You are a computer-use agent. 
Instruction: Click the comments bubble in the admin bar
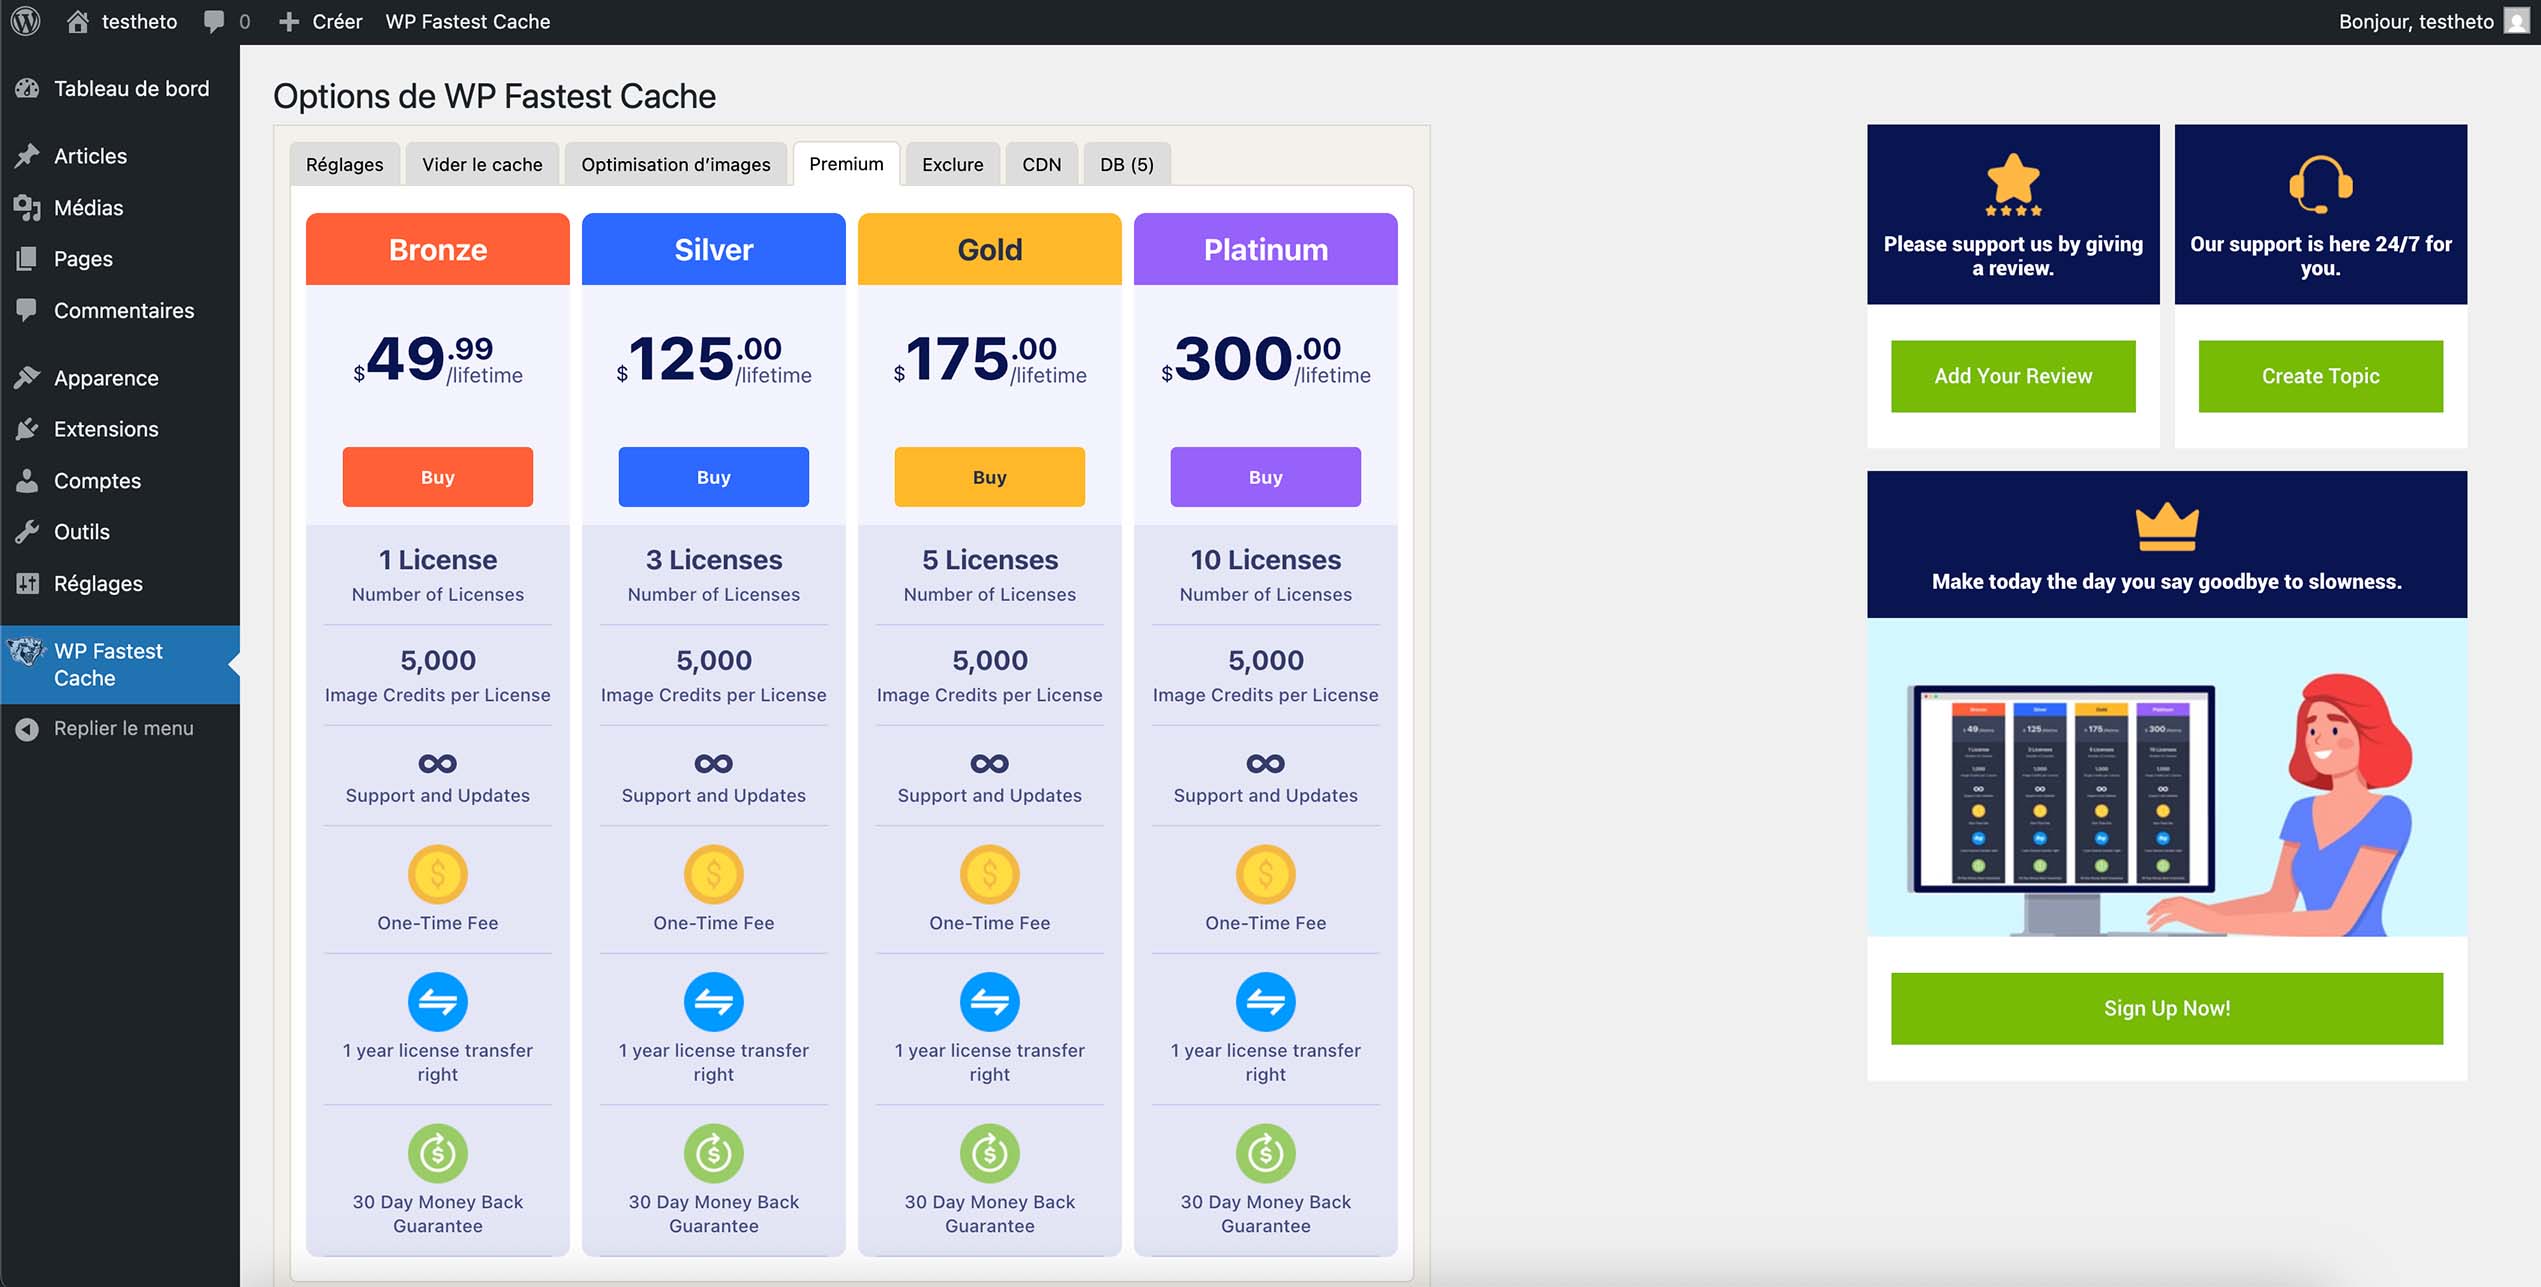click(215, 20)
